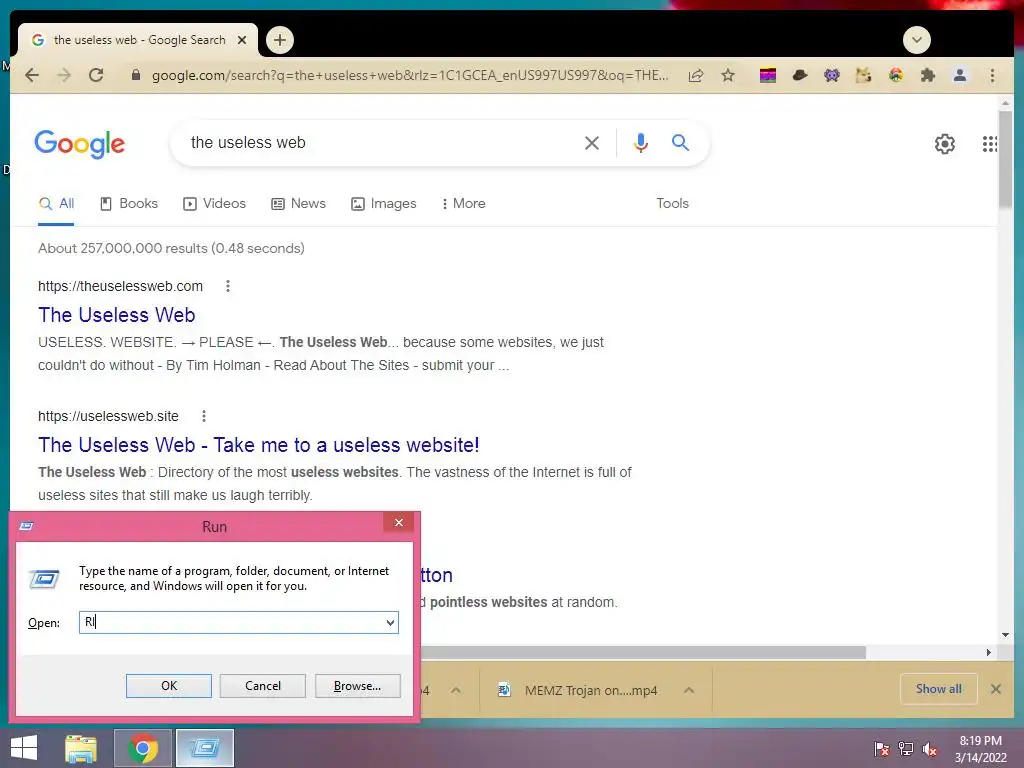1024x768 pixels.
Task: Open options for uselessweb.site result
Action: [204, 416]
